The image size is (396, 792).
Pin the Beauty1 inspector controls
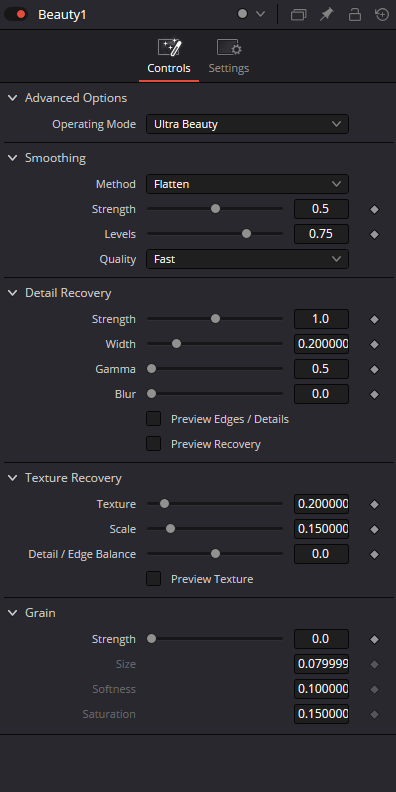pyautogui.click(x=327, y=15)
